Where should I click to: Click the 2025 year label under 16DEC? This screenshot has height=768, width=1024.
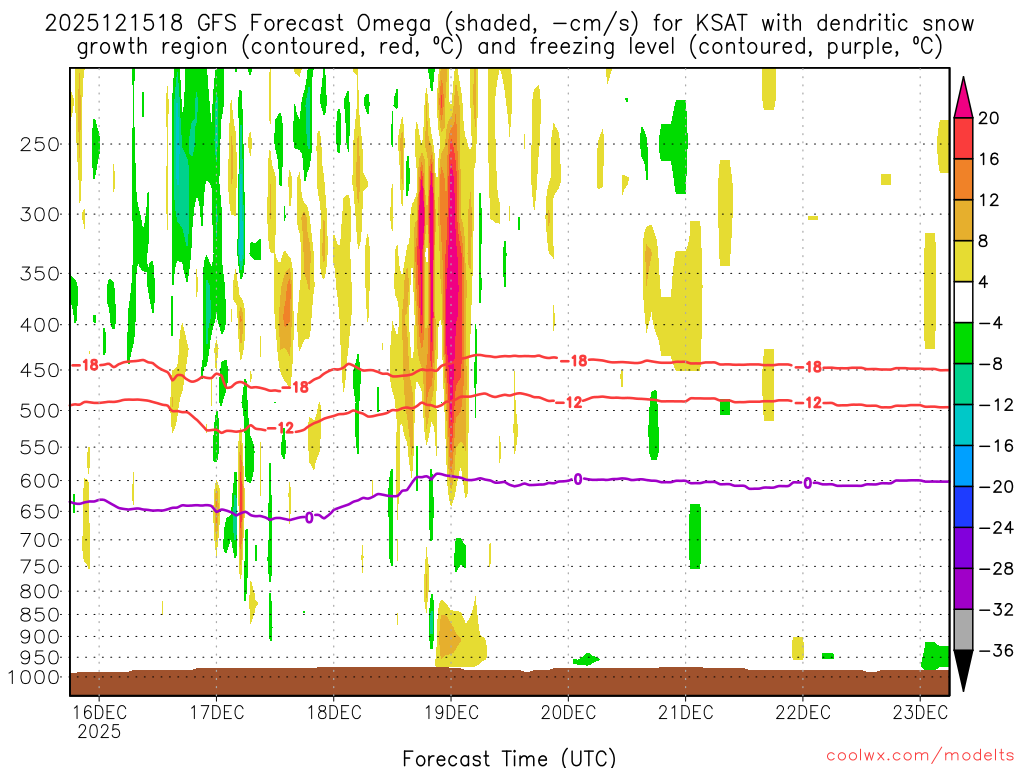point(99,731)
